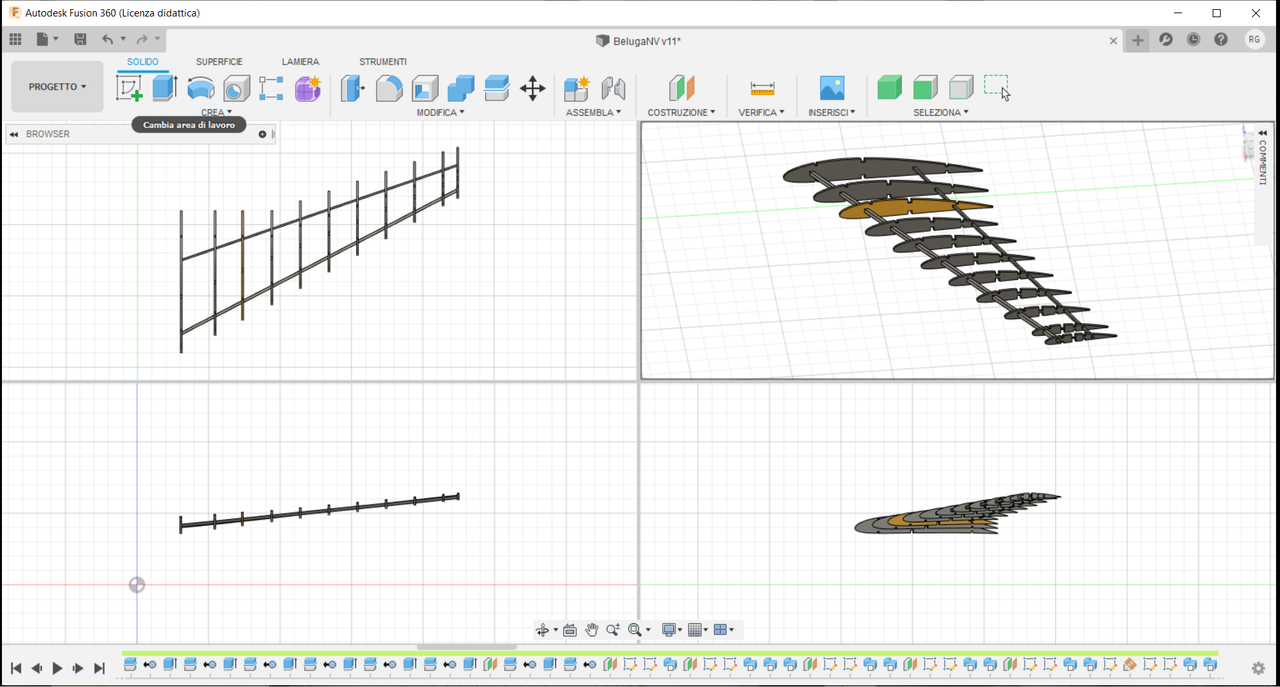Image resolution: width=1280 pixels, height=687 pixels.
Task: Select the Zoom magnifier tool
Action: point(613,630)
